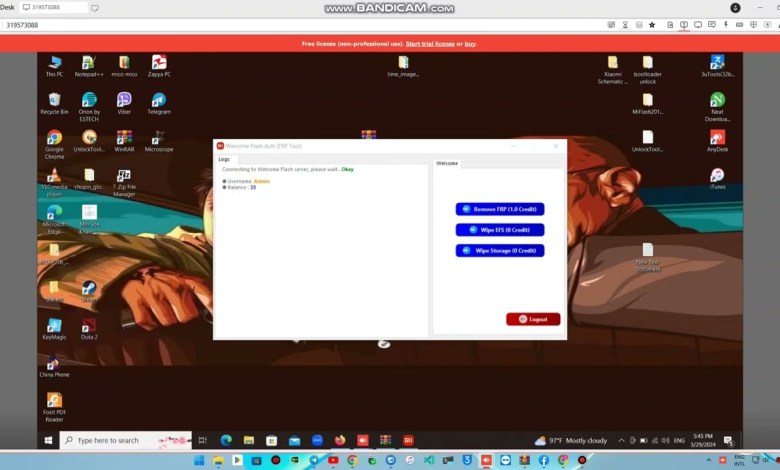Screen dimensions: 780x470
Task: Open the Mi app icon in remote taskbar
Action: (408, 440)
